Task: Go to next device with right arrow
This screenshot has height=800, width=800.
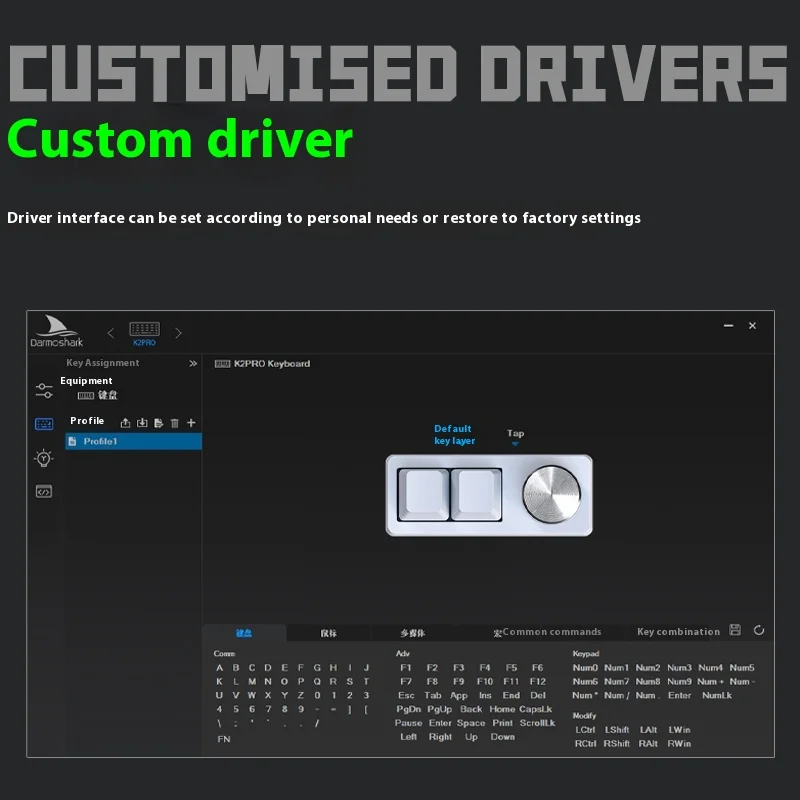Action: 178,333
